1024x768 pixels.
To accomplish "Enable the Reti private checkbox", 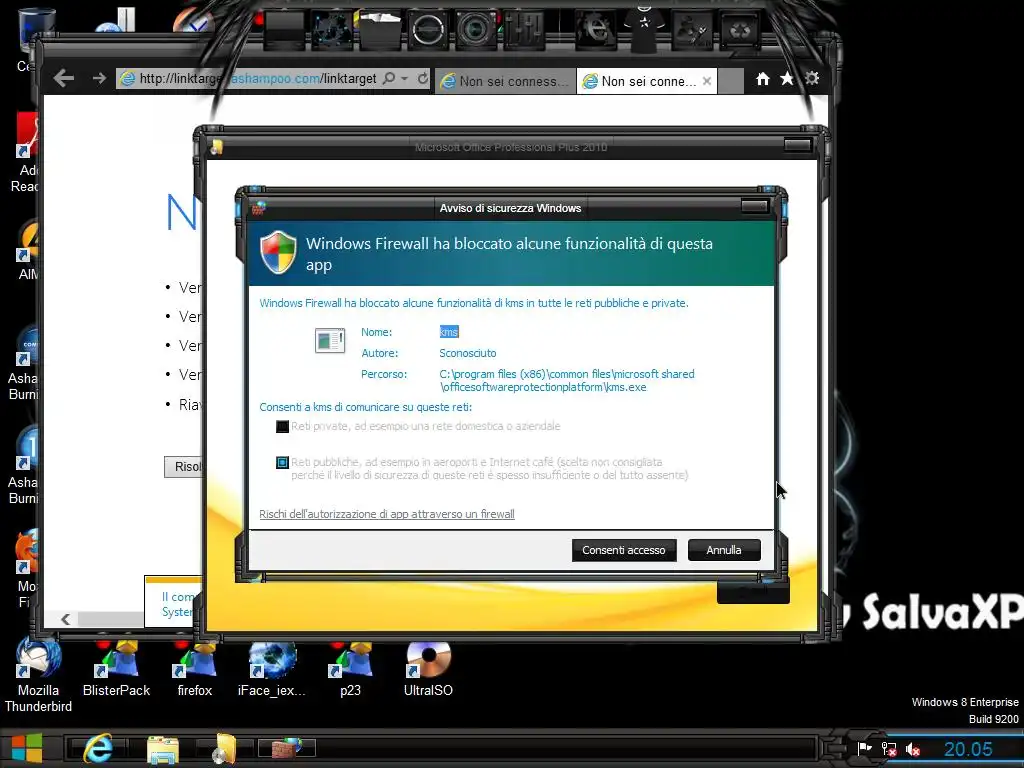I will point(282,426).
